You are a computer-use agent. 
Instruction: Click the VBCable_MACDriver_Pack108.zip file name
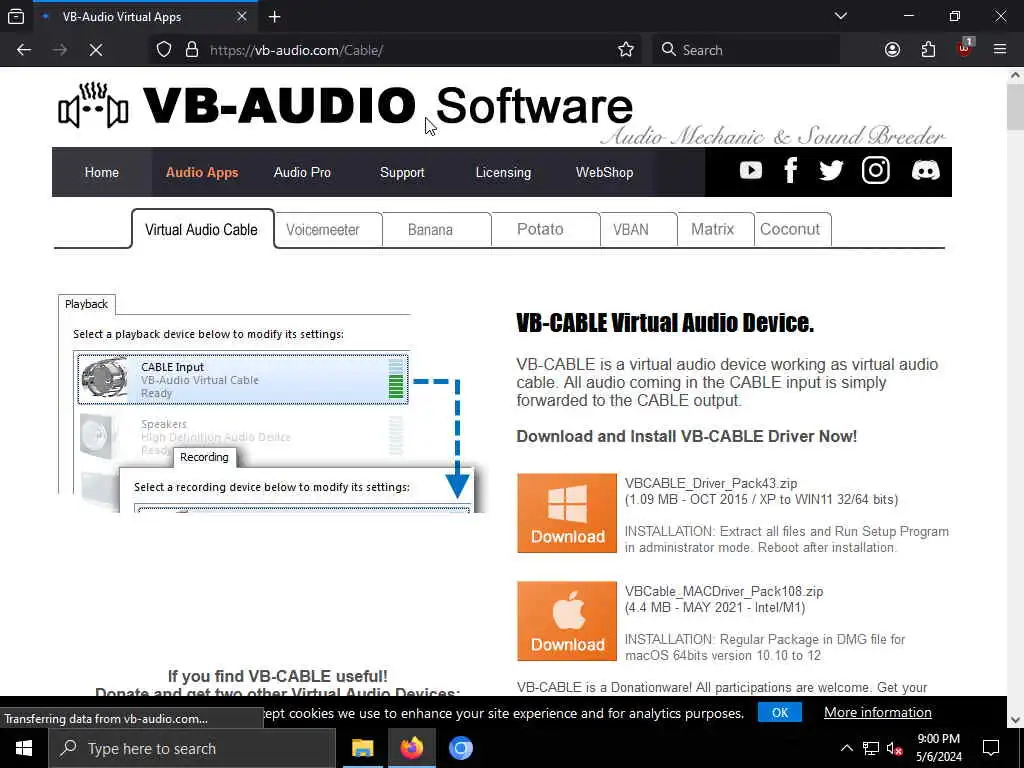point(724,591)
